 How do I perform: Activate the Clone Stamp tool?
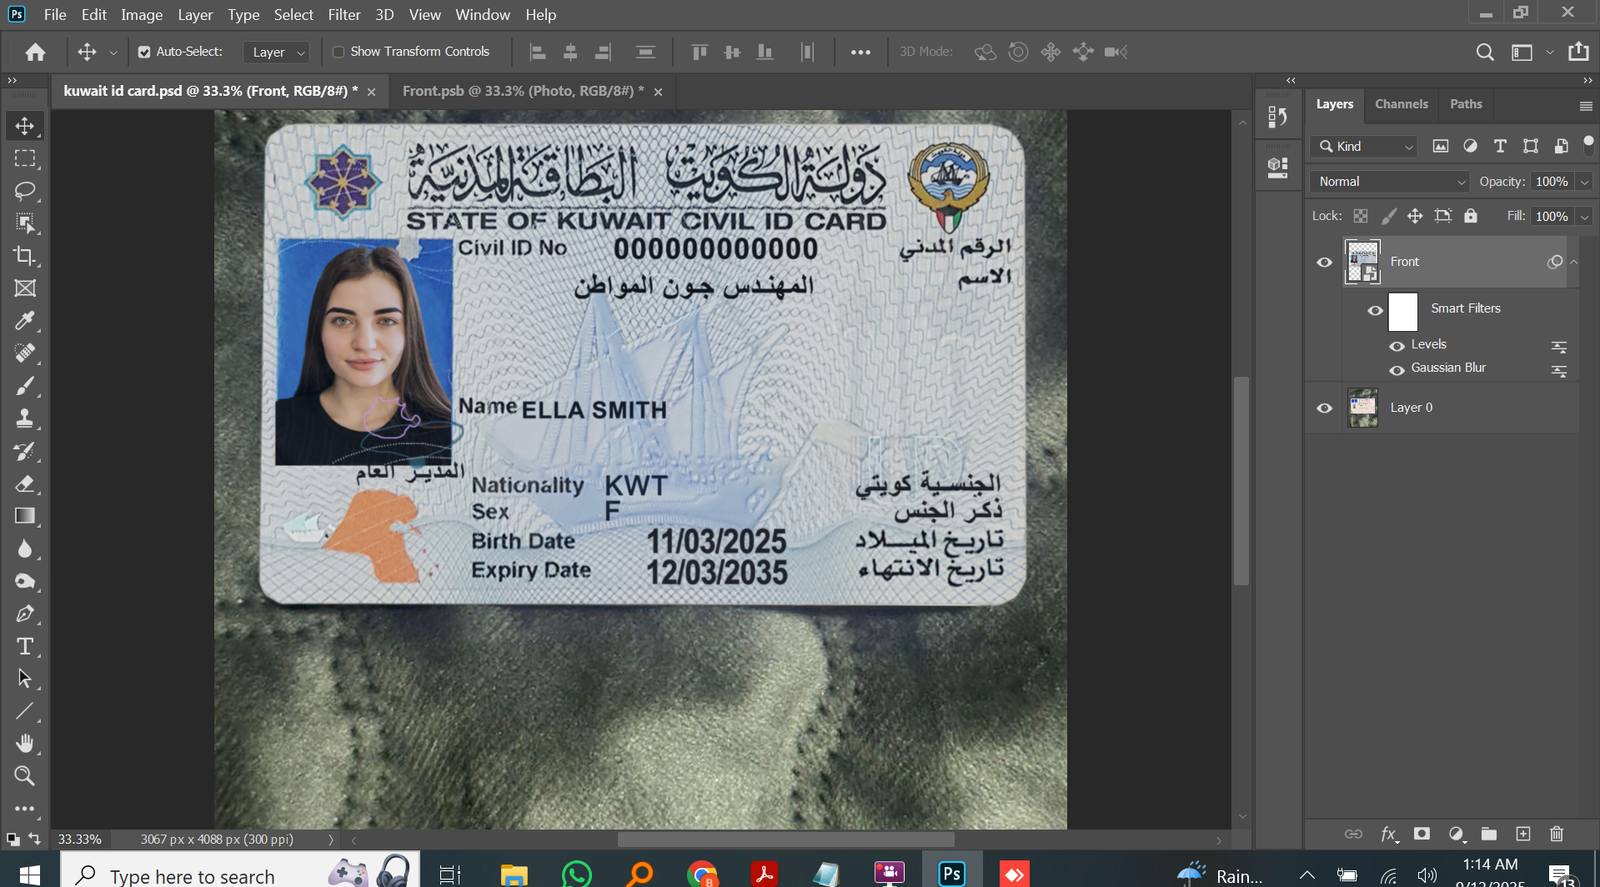click(x=25, y=418)
